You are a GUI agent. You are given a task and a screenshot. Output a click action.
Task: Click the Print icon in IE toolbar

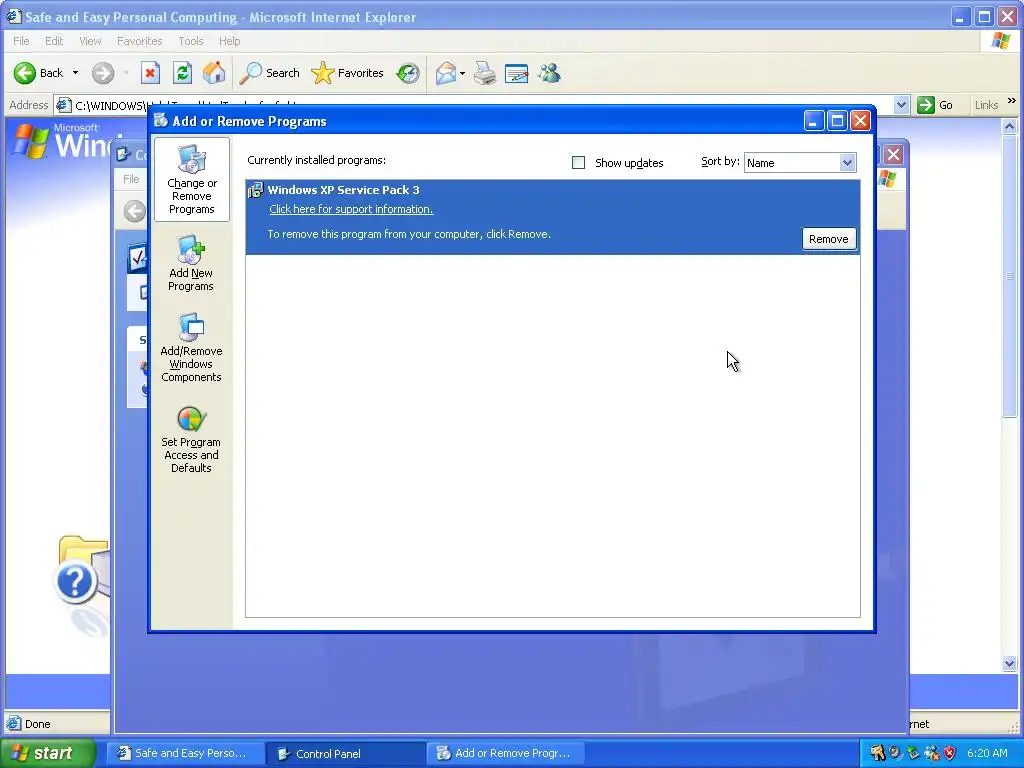click(x=485, y=73)
